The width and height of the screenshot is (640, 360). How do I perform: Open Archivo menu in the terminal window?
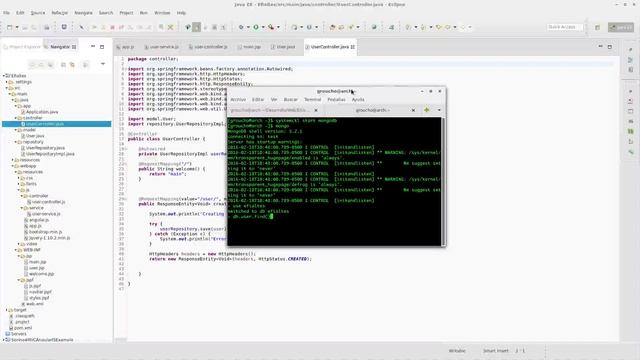(238, 100)
